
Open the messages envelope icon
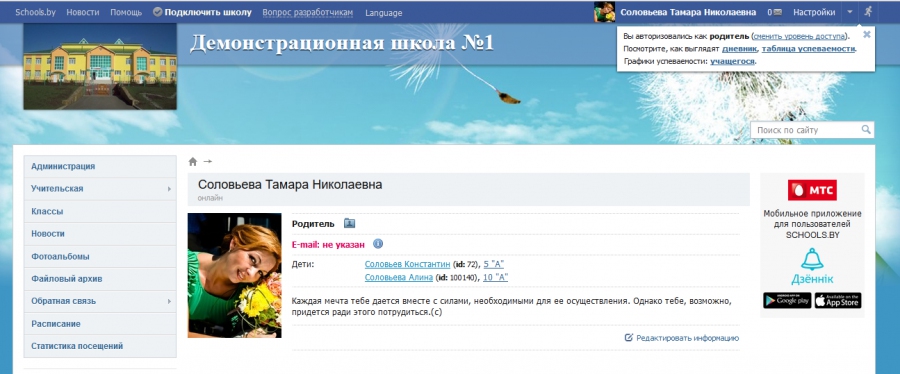pos(777,12)
